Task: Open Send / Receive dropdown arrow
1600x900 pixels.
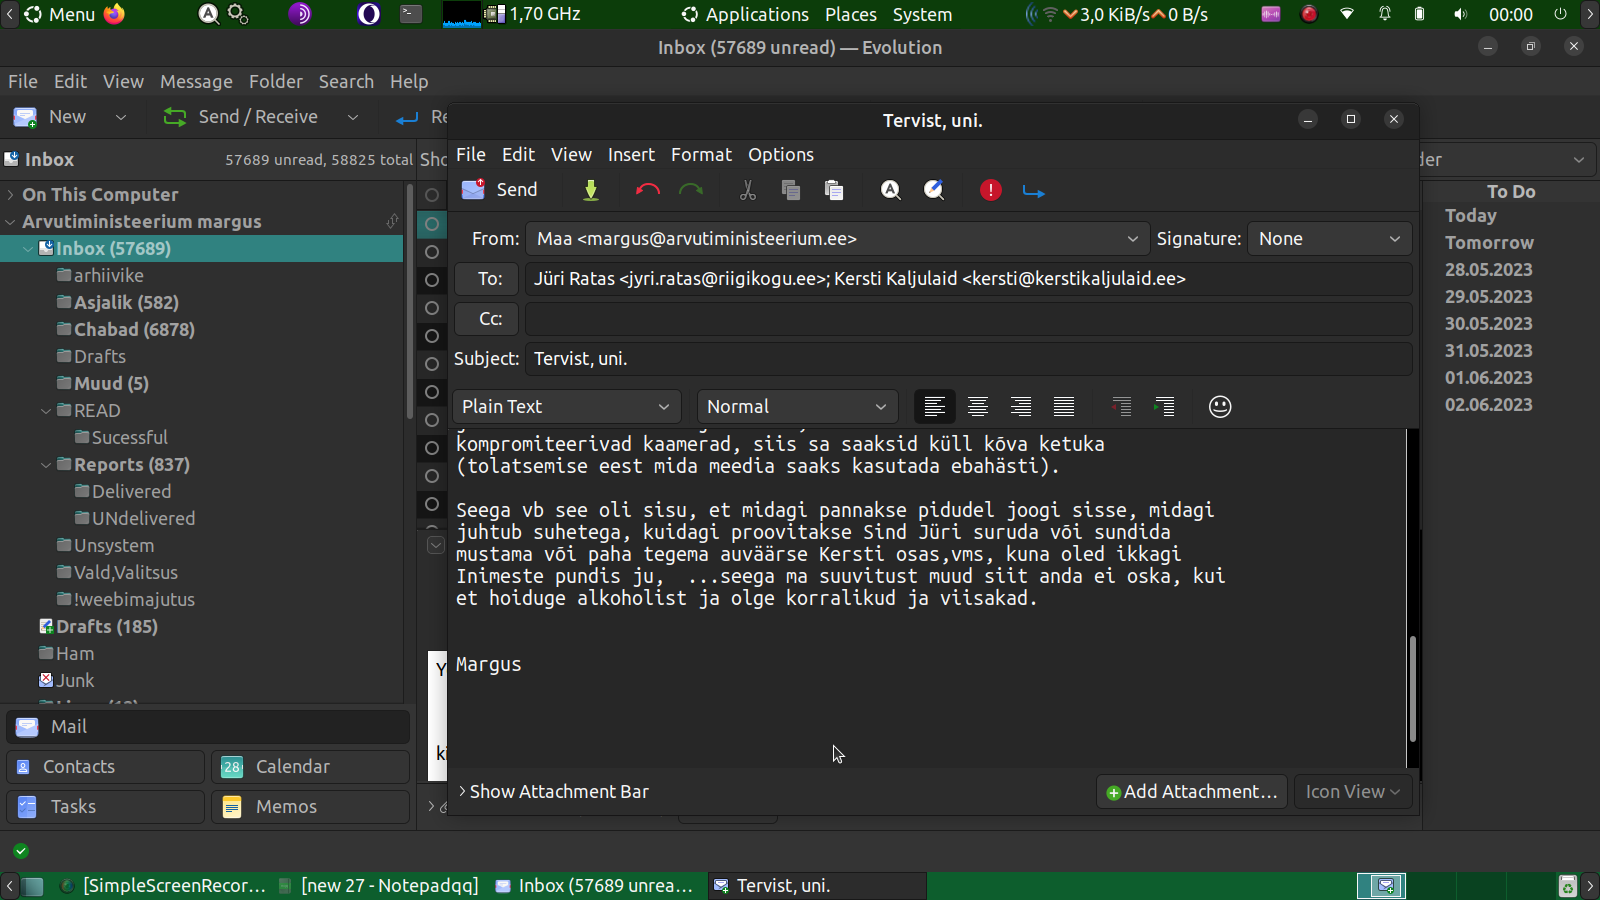Action: click(353, 117)
